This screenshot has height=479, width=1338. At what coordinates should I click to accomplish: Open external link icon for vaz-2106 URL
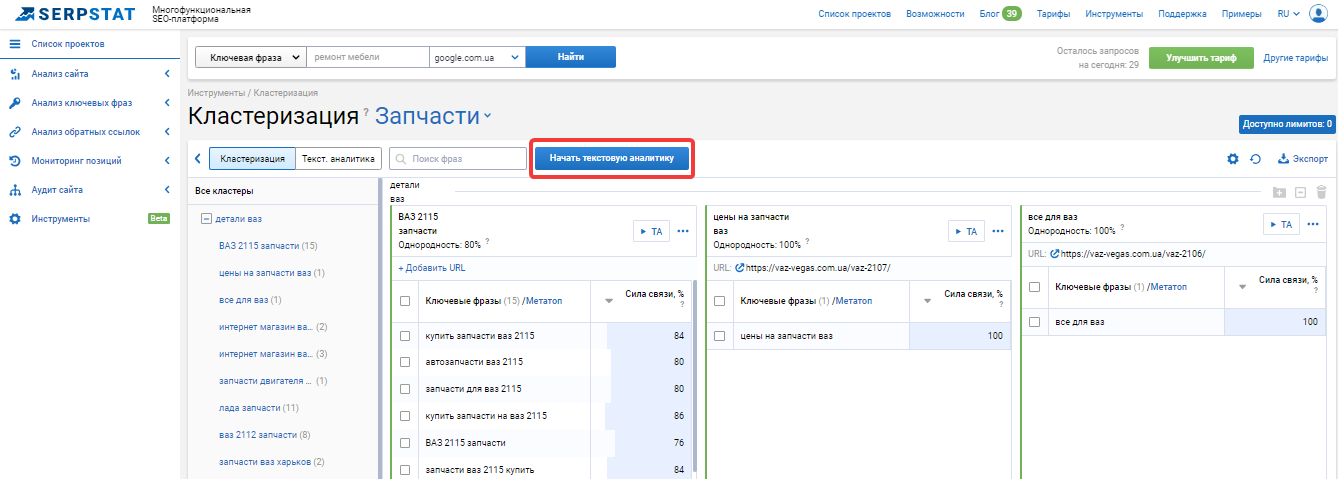pos(1055,254)
